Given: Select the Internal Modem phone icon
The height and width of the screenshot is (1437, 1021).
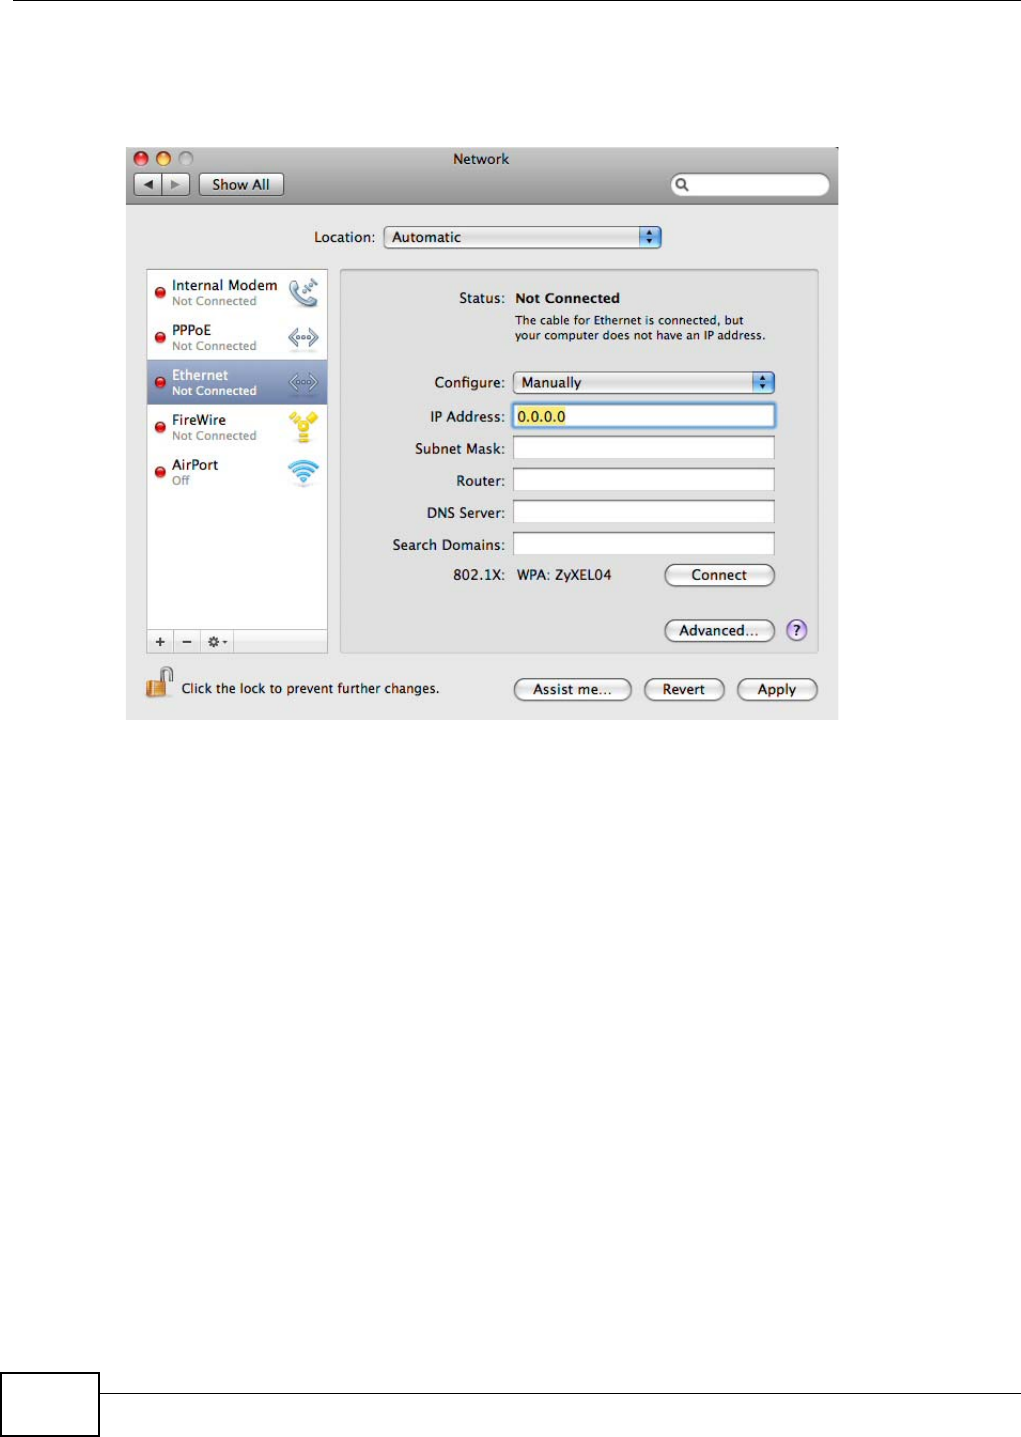Looking at the screenshot, I should click(303, 293).
